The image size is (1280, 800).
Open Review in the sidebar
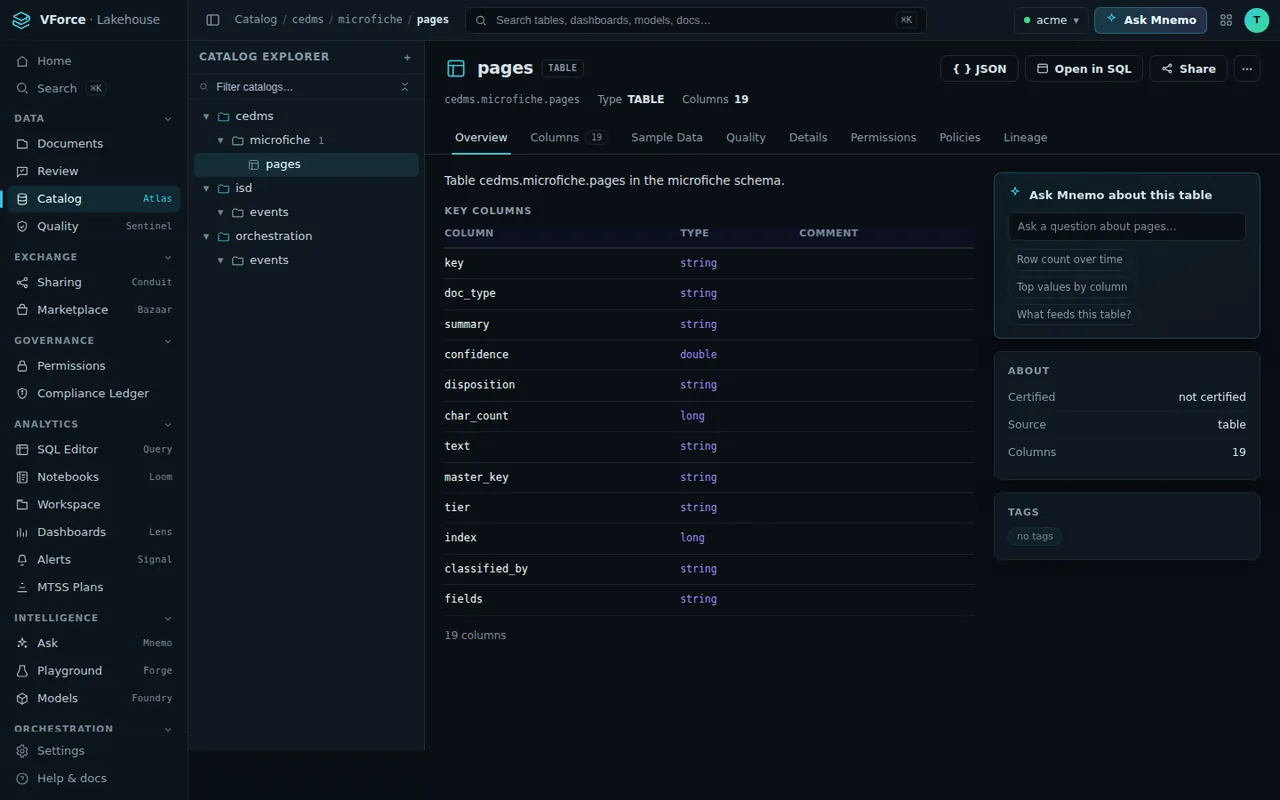pos(94,171)
